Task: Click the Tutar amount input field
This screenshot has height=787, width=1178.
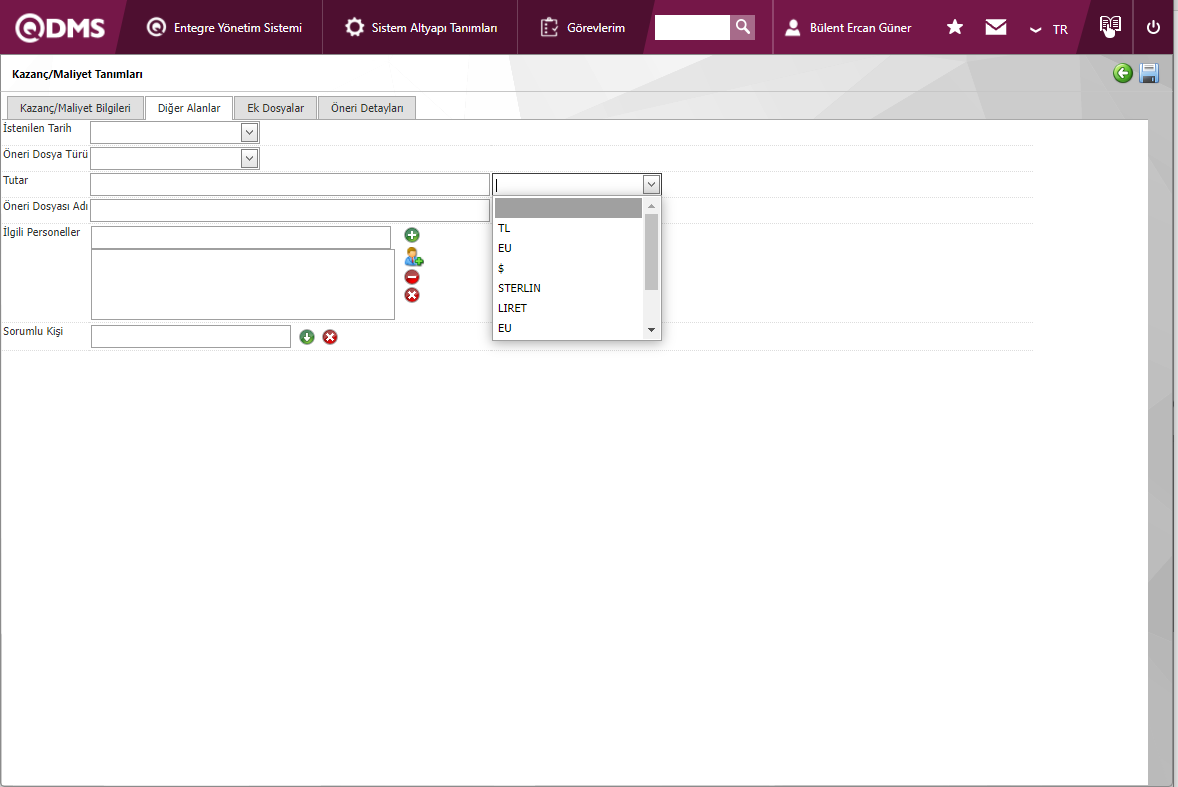Action: pyautogui.click(x=290, y=184)
